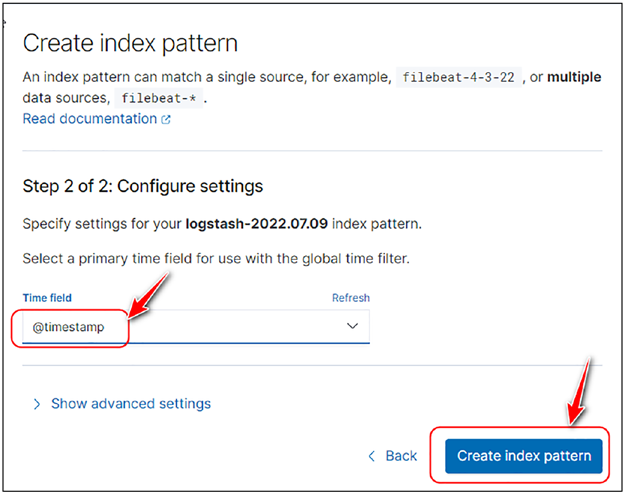
Task: Click the Time field label
Action: (47, 298)
